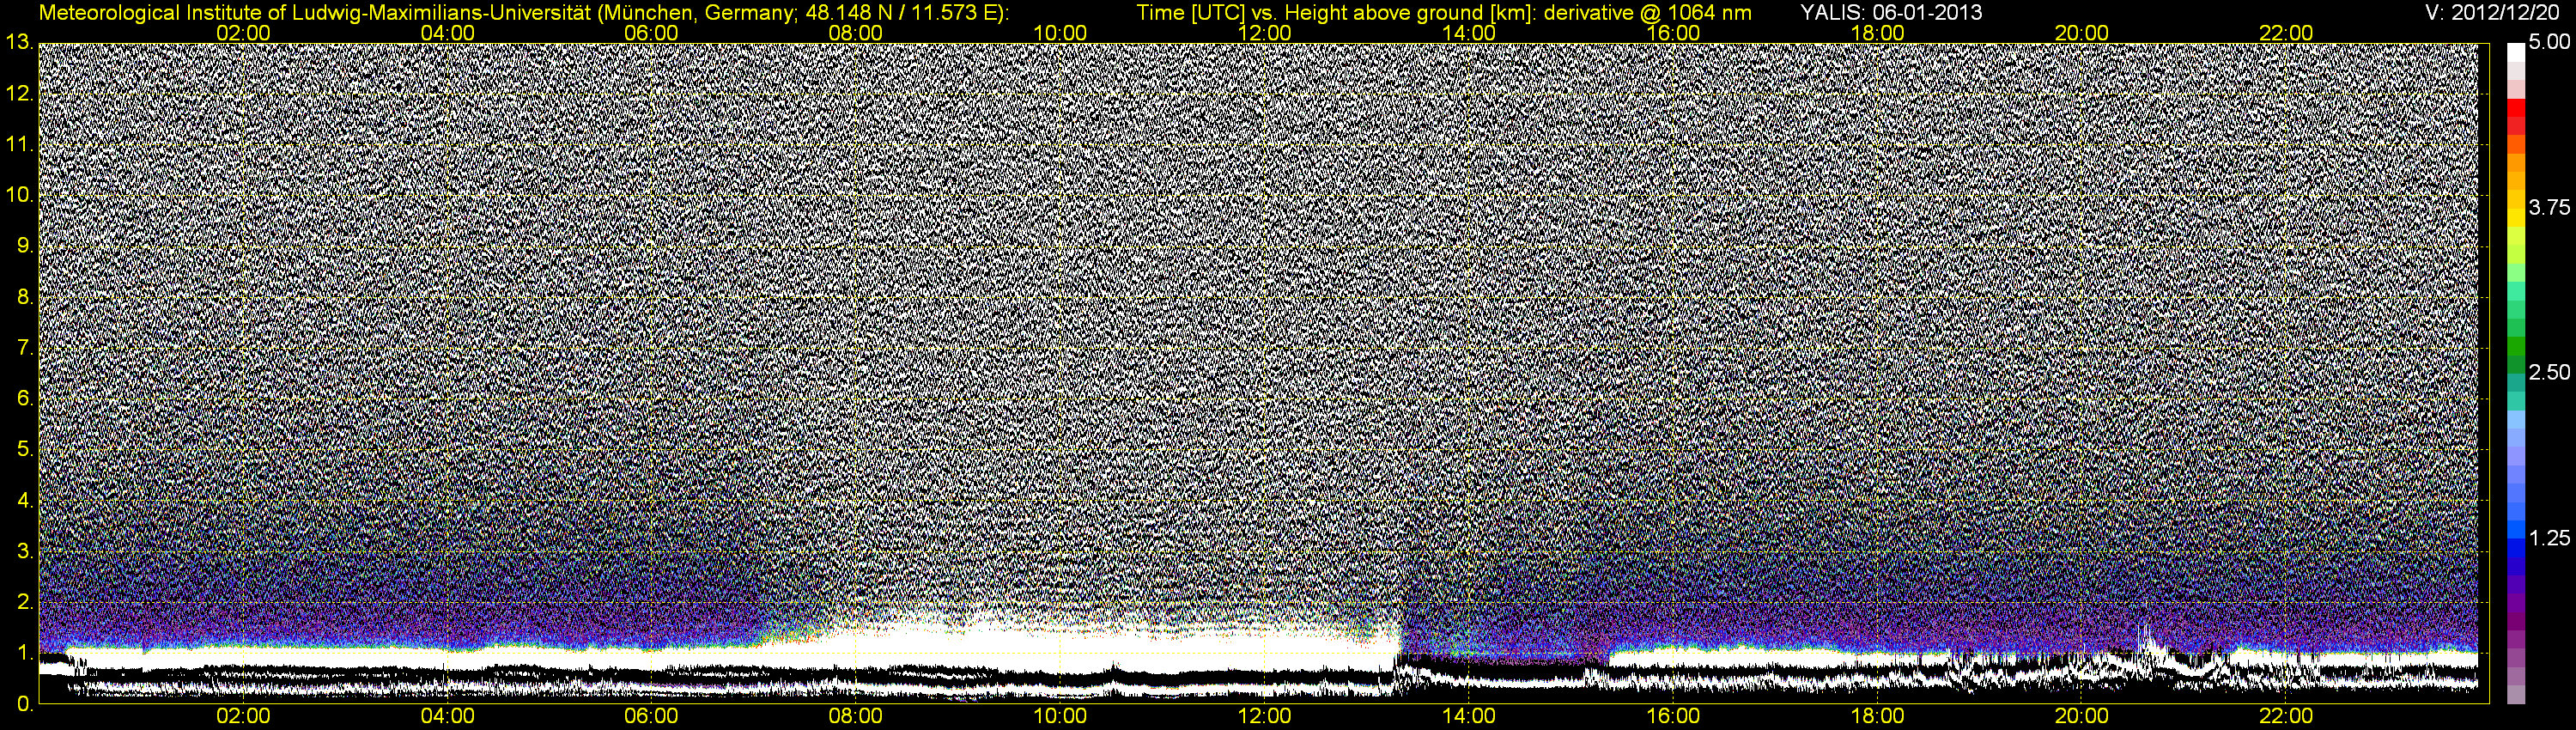This screenshot has height=730, width=2576.
Task: Click the 10:00 label on the top time axis
Action: point(1060,33)
